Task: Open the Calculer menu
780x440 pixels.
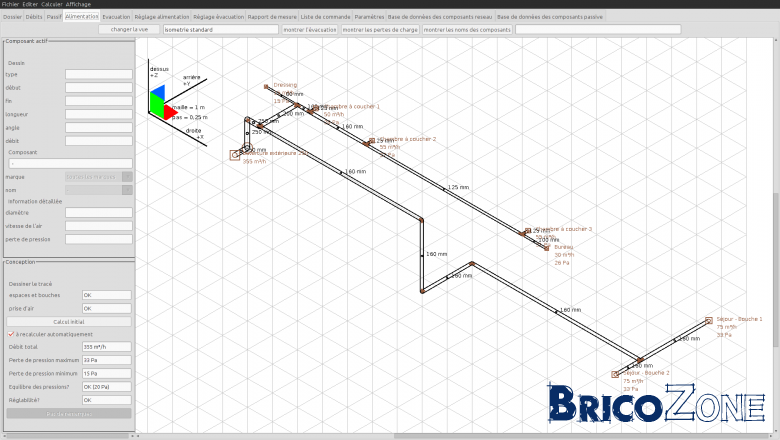Action: (52, 4)
